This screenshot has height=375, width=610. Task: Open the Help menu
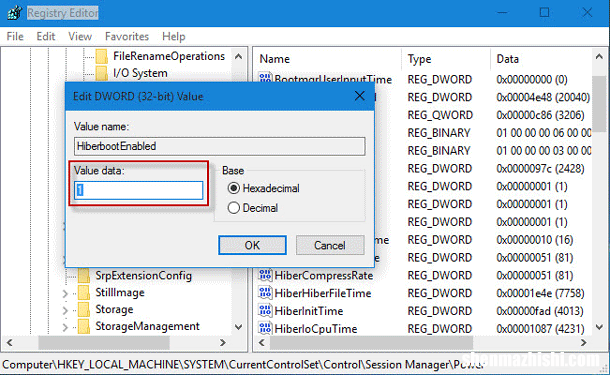(x=174, y=37)
